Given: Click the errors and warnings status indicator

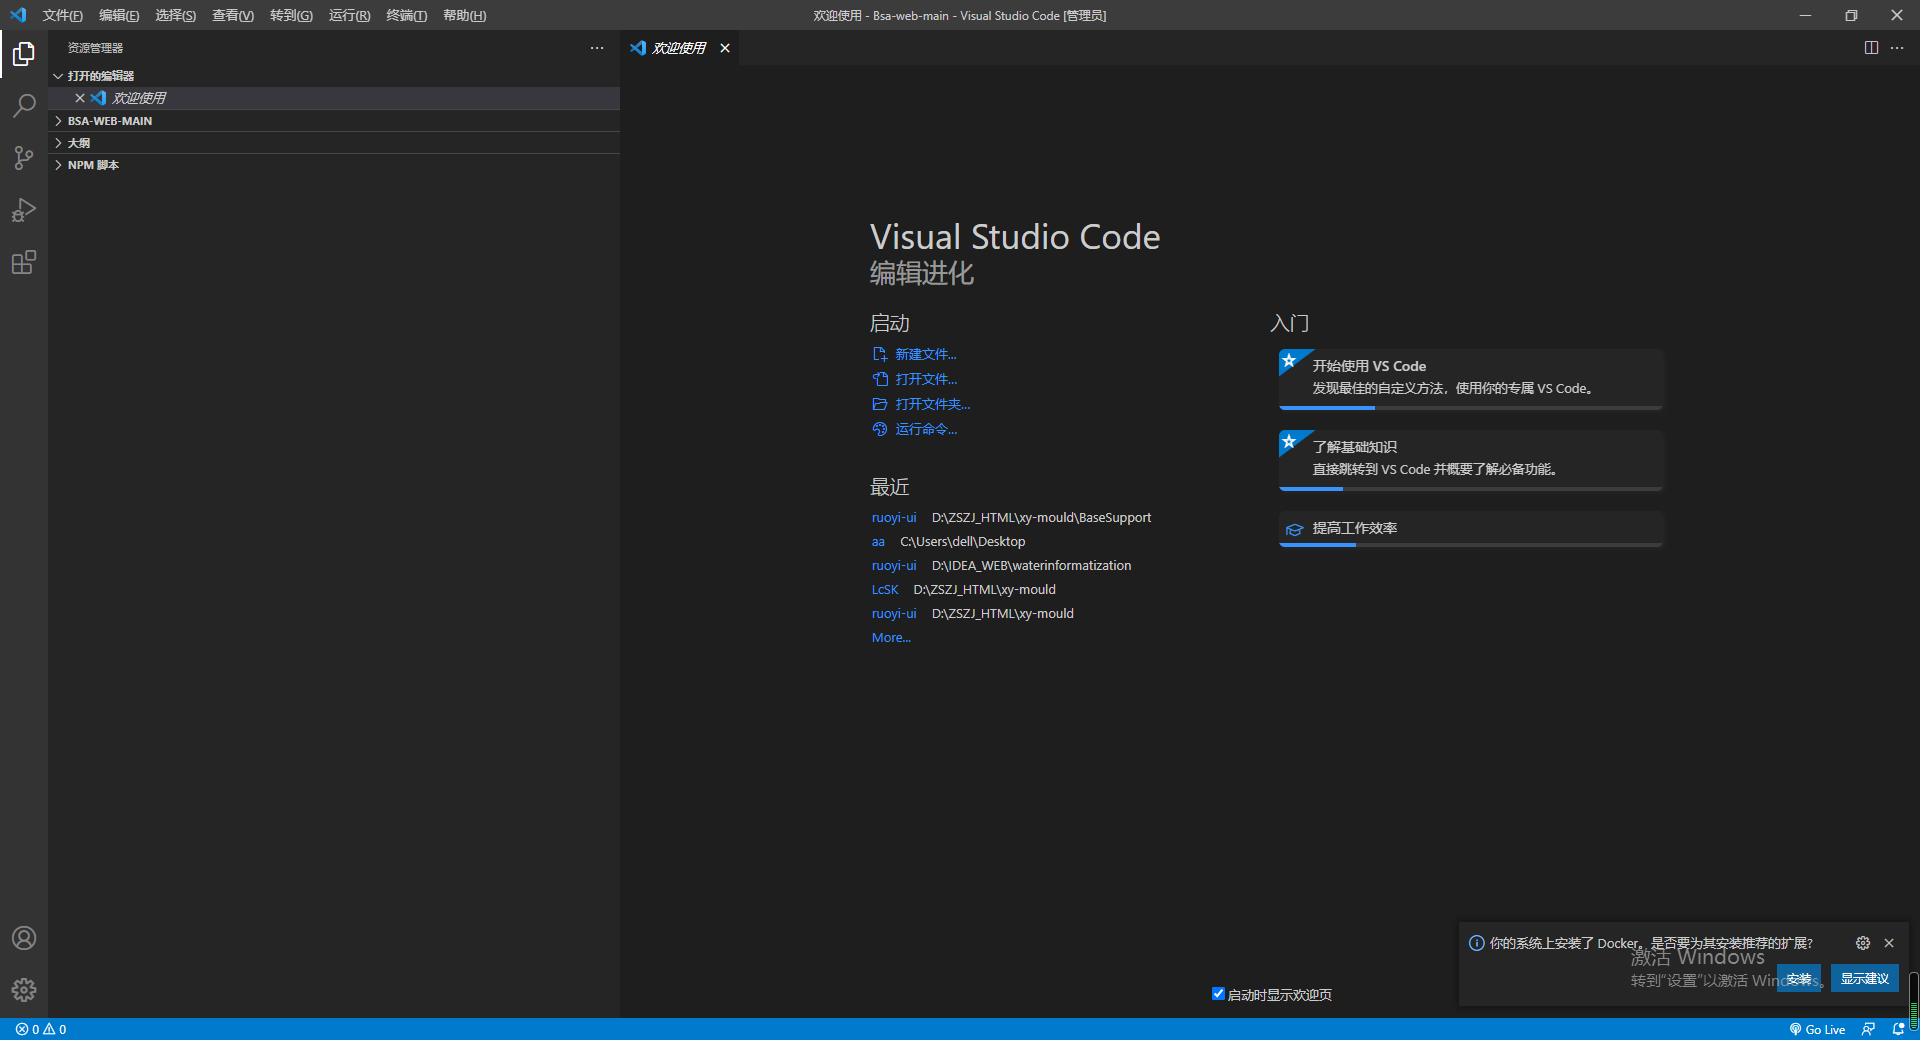Looking at the screenshot, I should (41, 1029).
